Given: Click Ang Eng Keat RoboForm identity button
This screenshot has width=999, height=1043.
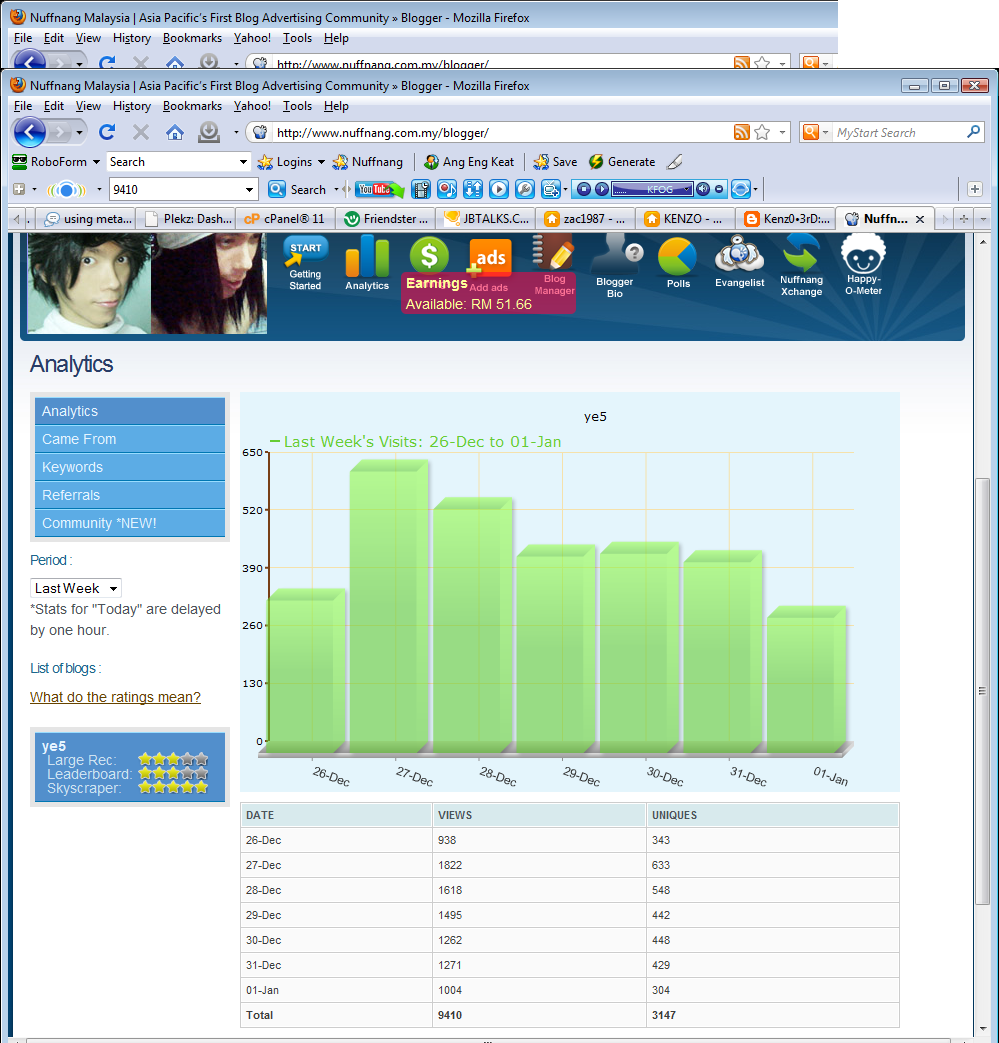Looking at the screenshot, I should pyautogui.click(x=470, y=162).
